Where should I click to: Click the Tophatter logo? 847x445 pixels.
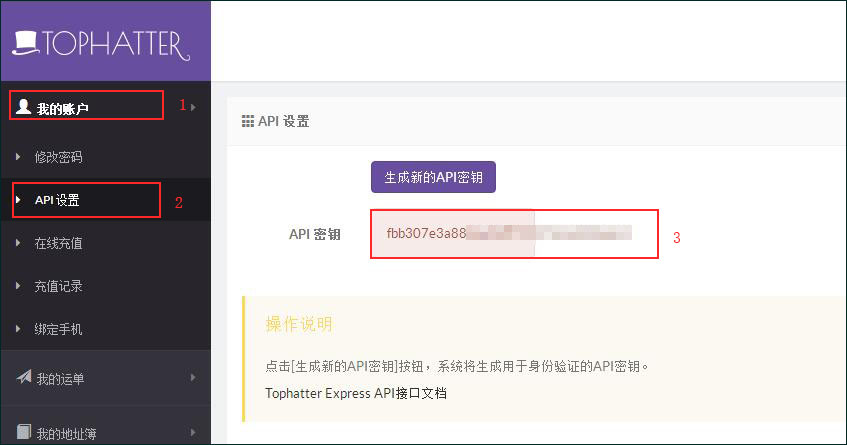coord(101,45)
